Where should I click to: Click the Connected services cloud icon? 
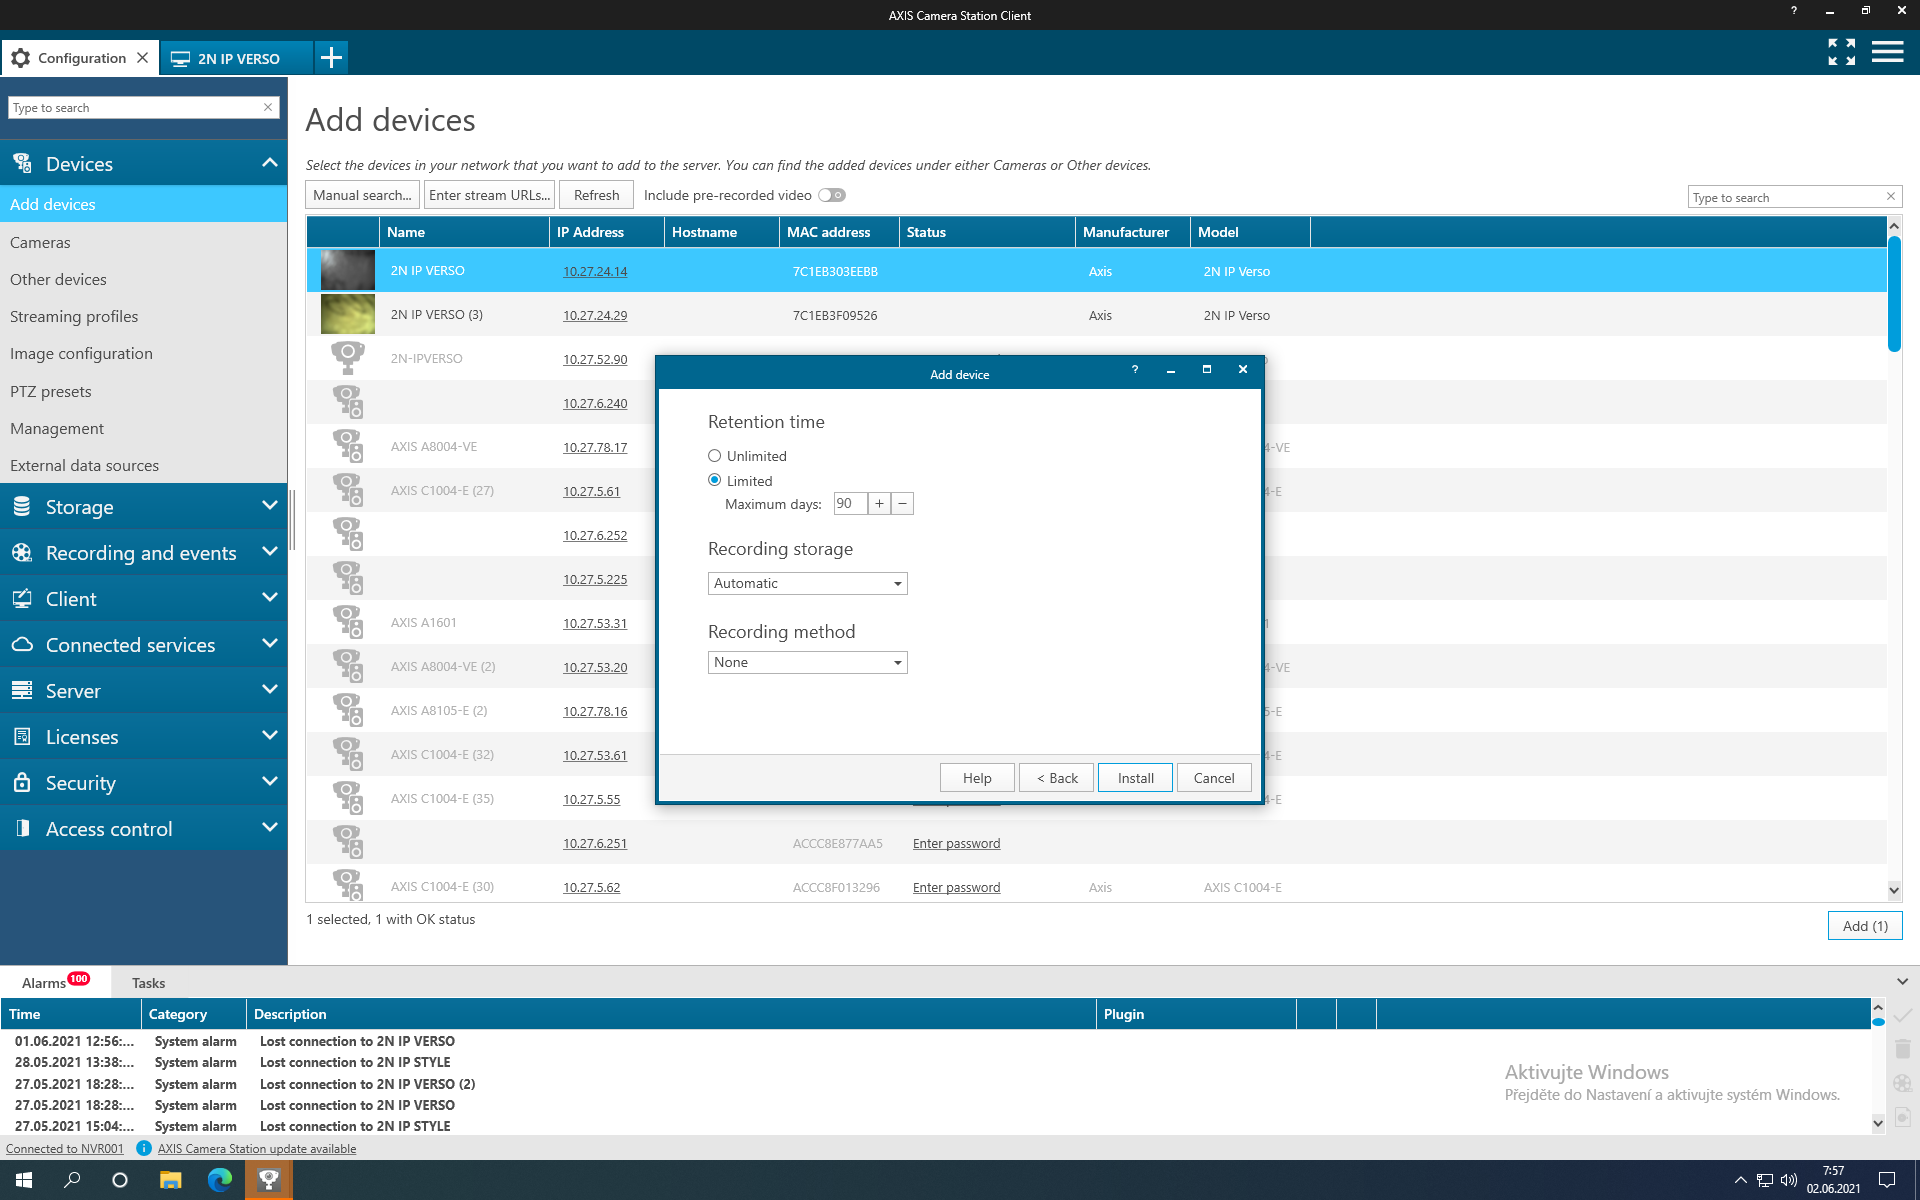tap(22, 644)
